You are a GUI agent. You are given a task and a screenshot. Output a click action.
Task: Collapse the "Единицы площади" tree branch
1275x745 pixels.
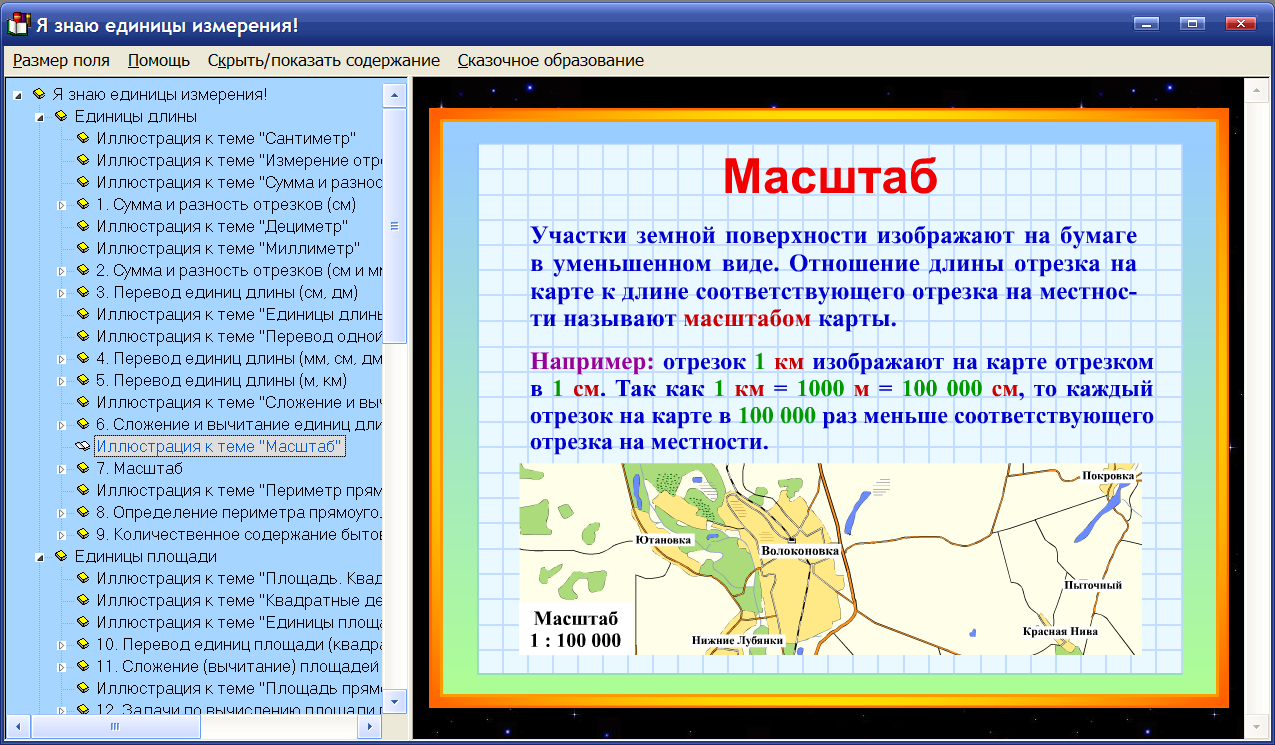[39, 557]
